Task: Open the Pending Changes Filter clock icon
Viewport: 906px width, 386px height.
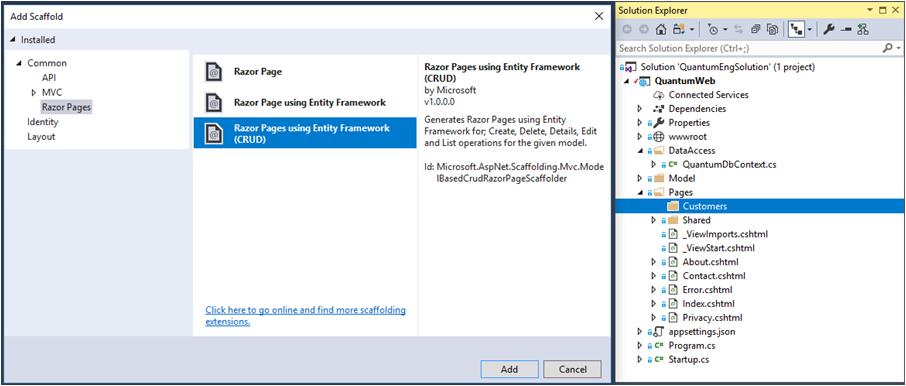Action: 713,29
